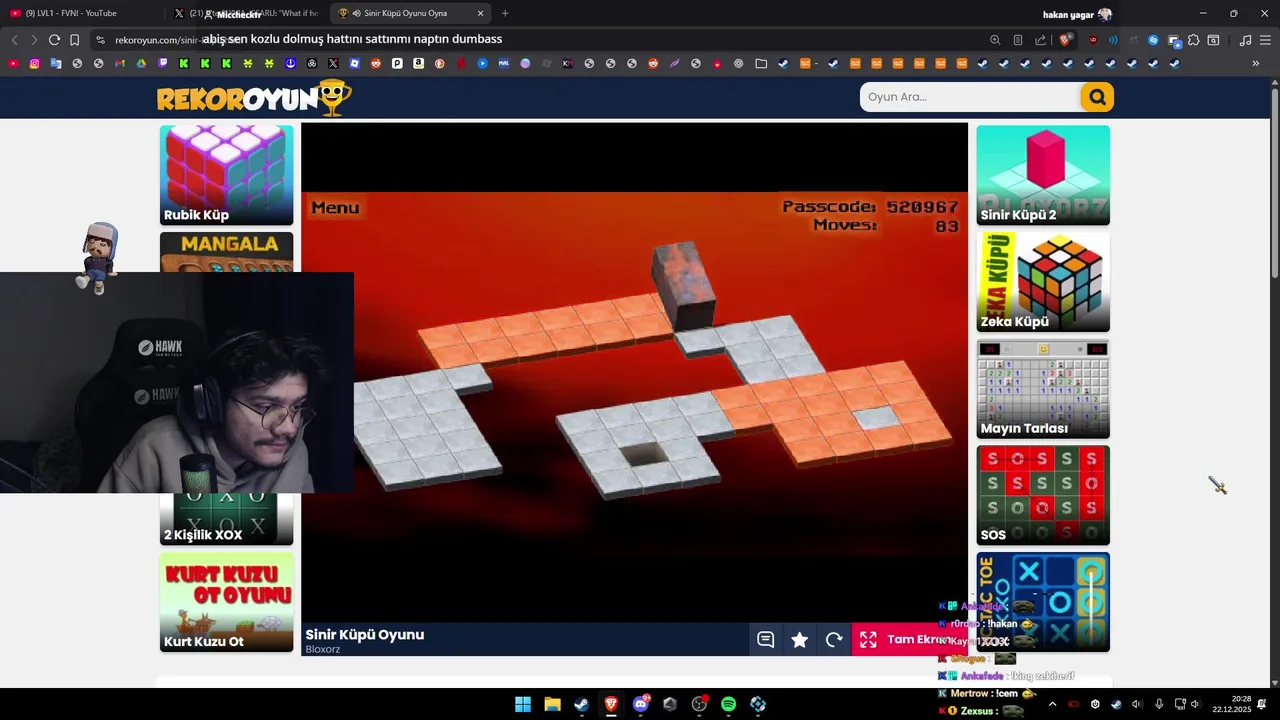Show hidden system tray icons chevron

(1052, 704)
